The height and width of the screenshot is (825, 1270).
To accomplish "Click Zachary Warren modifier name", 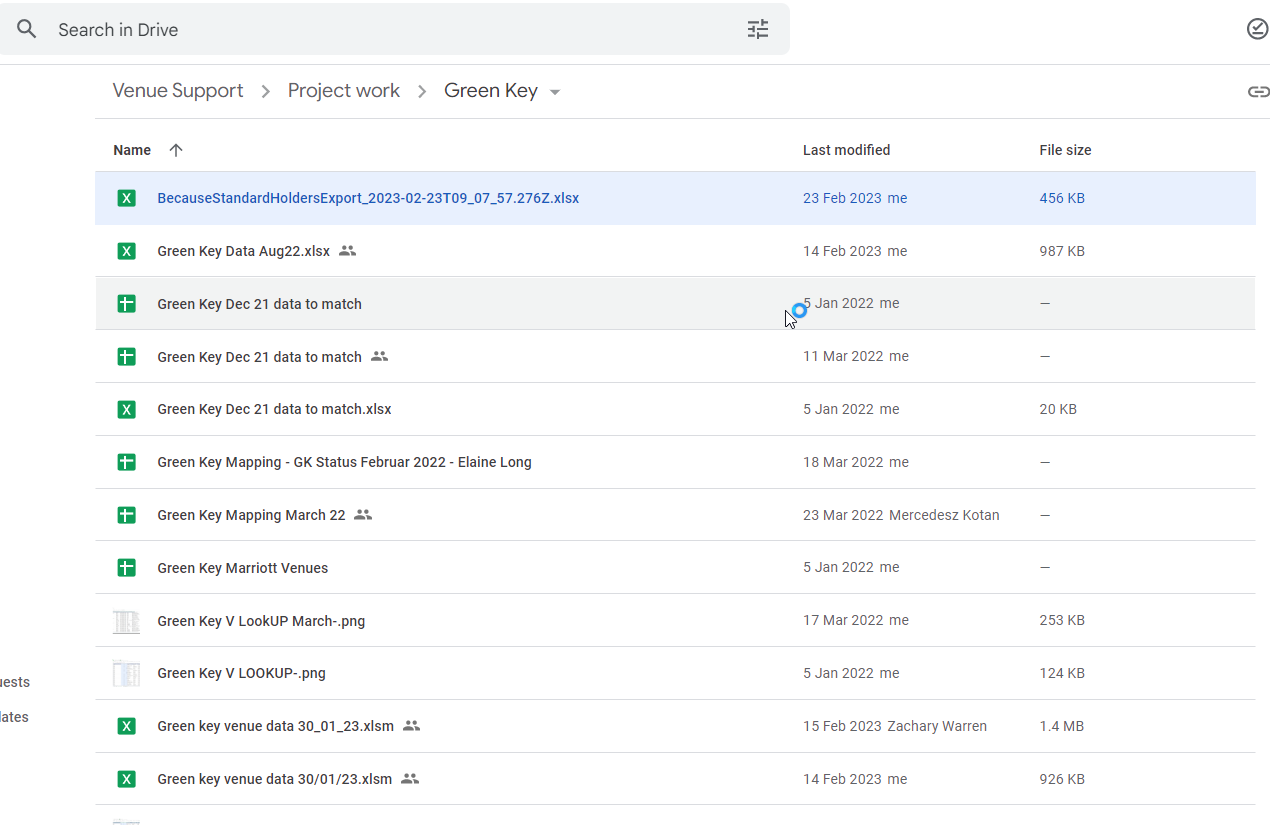I will (937, 726).
